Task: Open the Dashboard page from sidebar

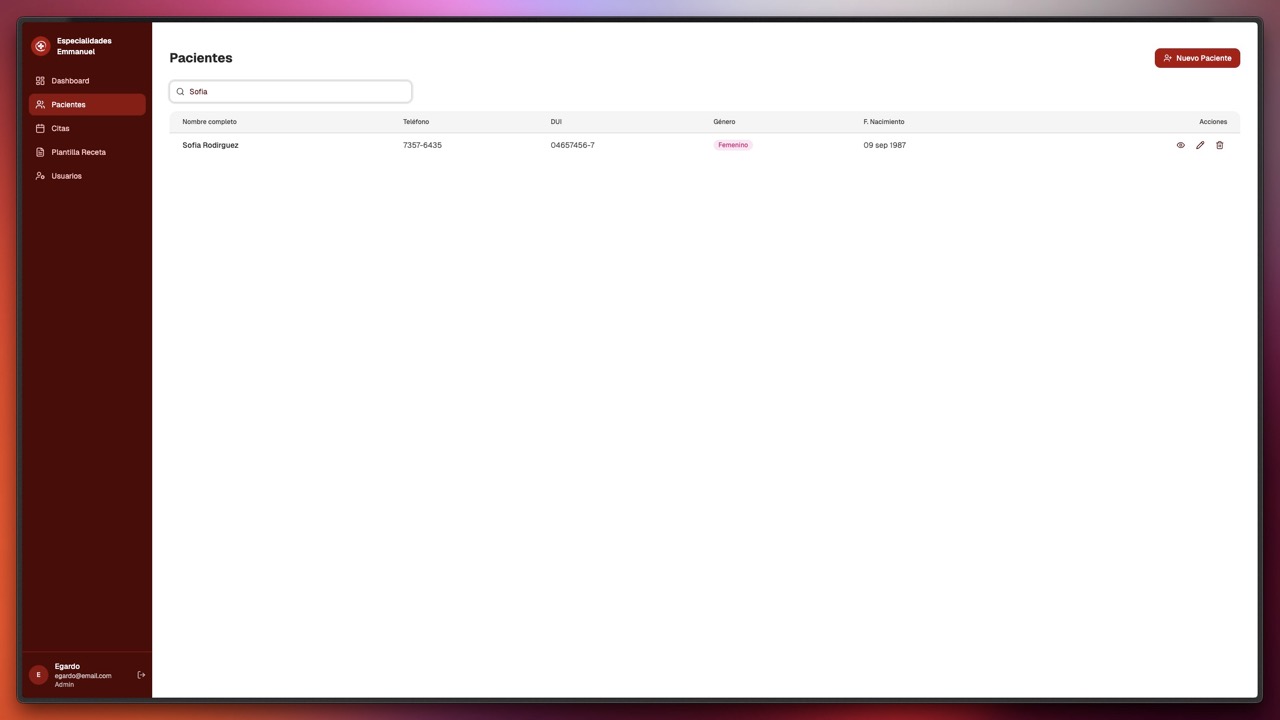Action: (70, 81)
